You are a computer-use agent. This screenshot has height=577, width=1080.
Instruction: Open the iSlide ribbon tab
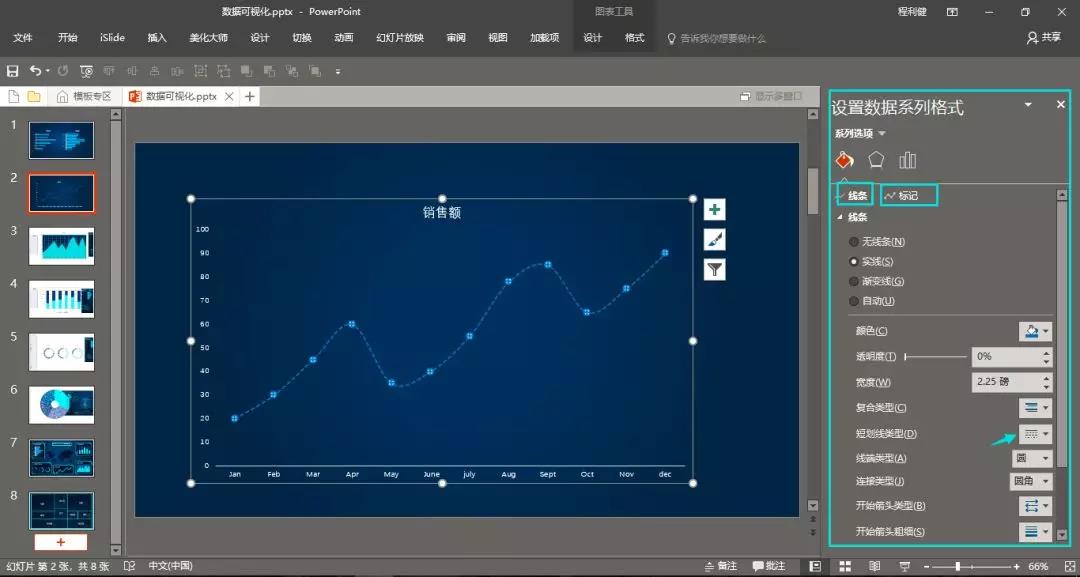(112, 38)
